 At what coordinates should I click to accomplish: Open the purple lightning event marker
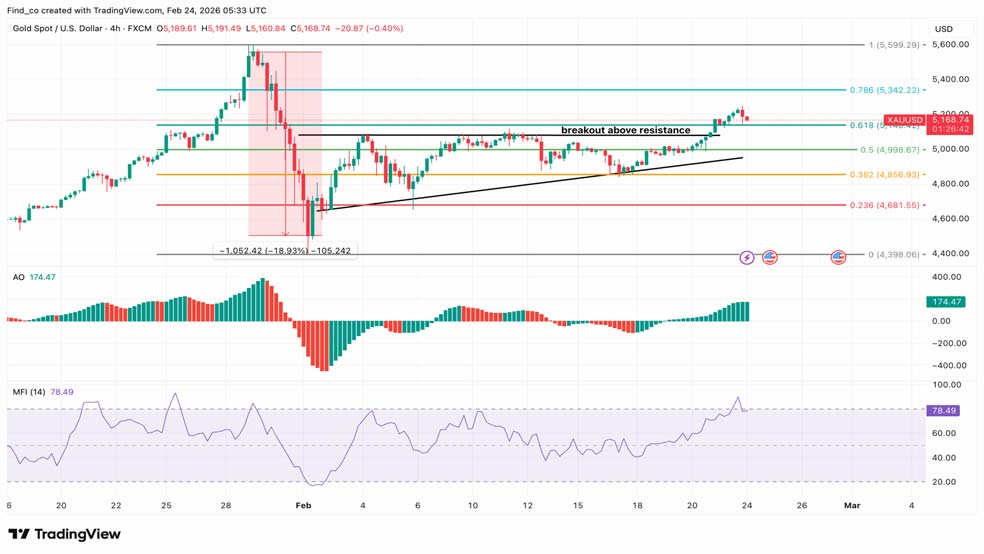[747, 258]
